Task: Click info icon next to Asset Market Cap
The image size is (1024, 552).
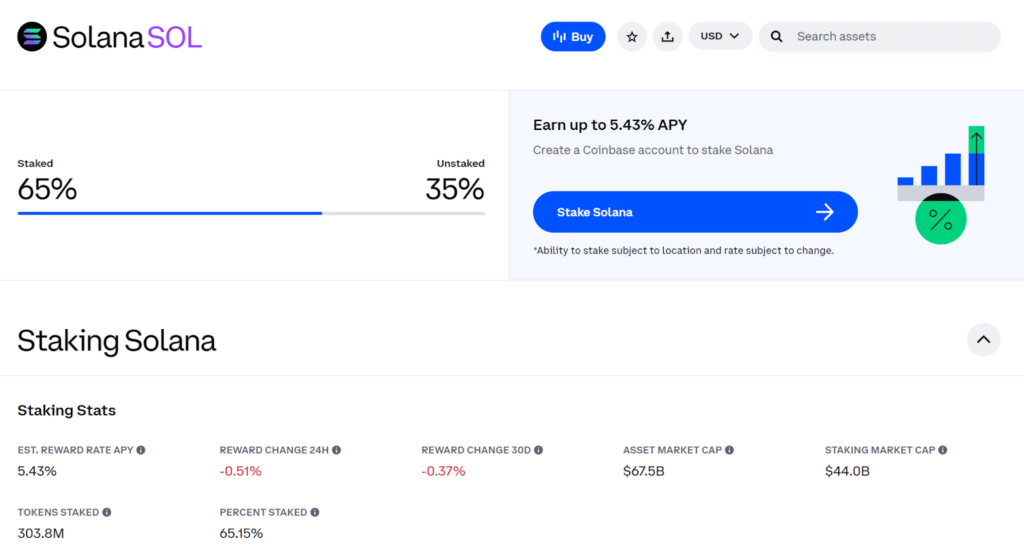Action: tap(729, 450)
